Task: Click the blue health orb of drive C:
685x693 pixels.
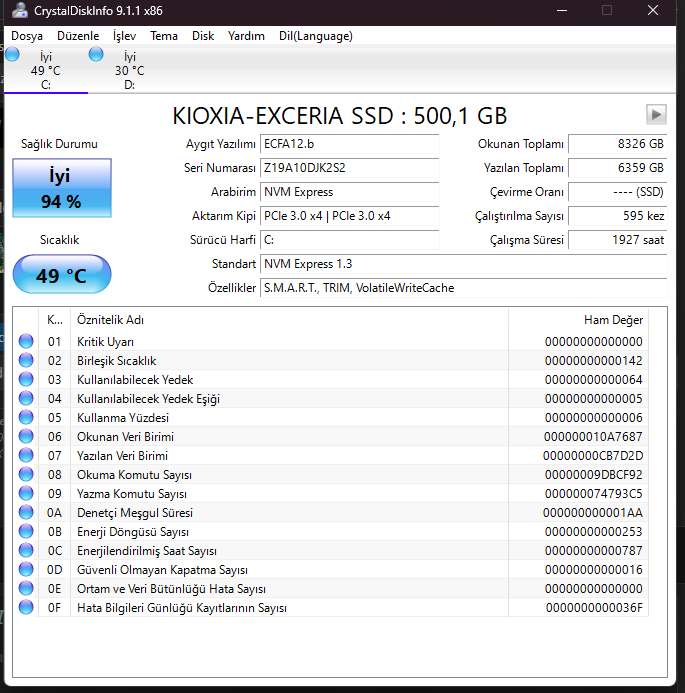Action: [x=12, y=54]
